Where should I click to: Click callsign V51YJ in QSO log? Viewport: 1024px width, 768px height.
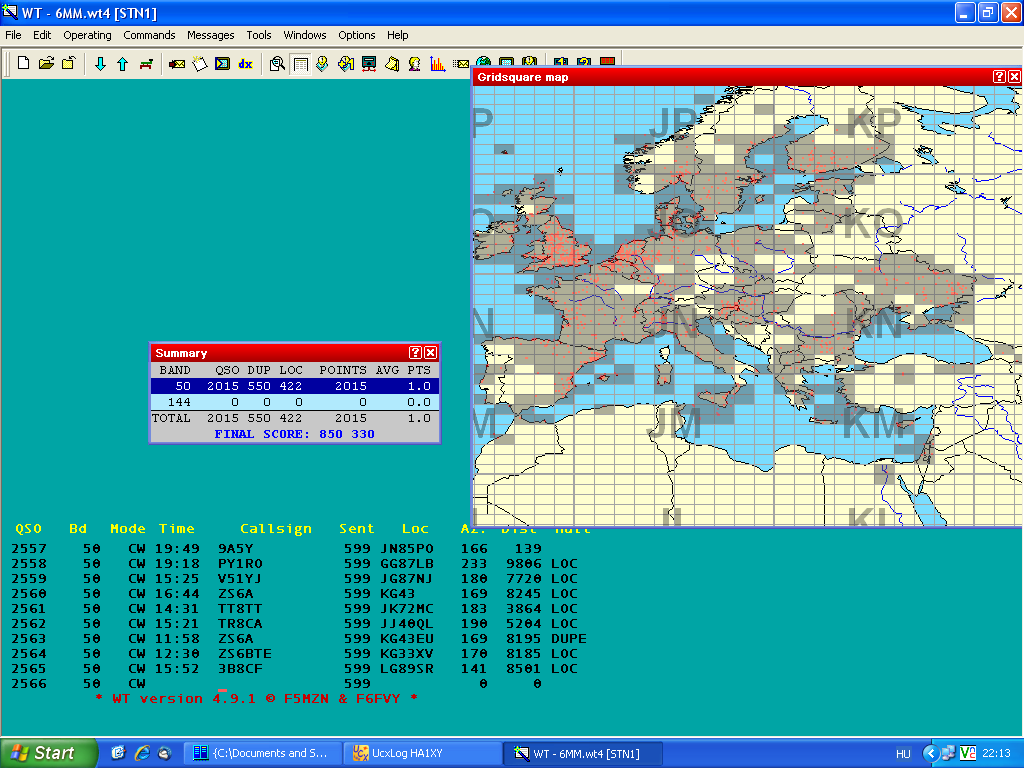240,579
